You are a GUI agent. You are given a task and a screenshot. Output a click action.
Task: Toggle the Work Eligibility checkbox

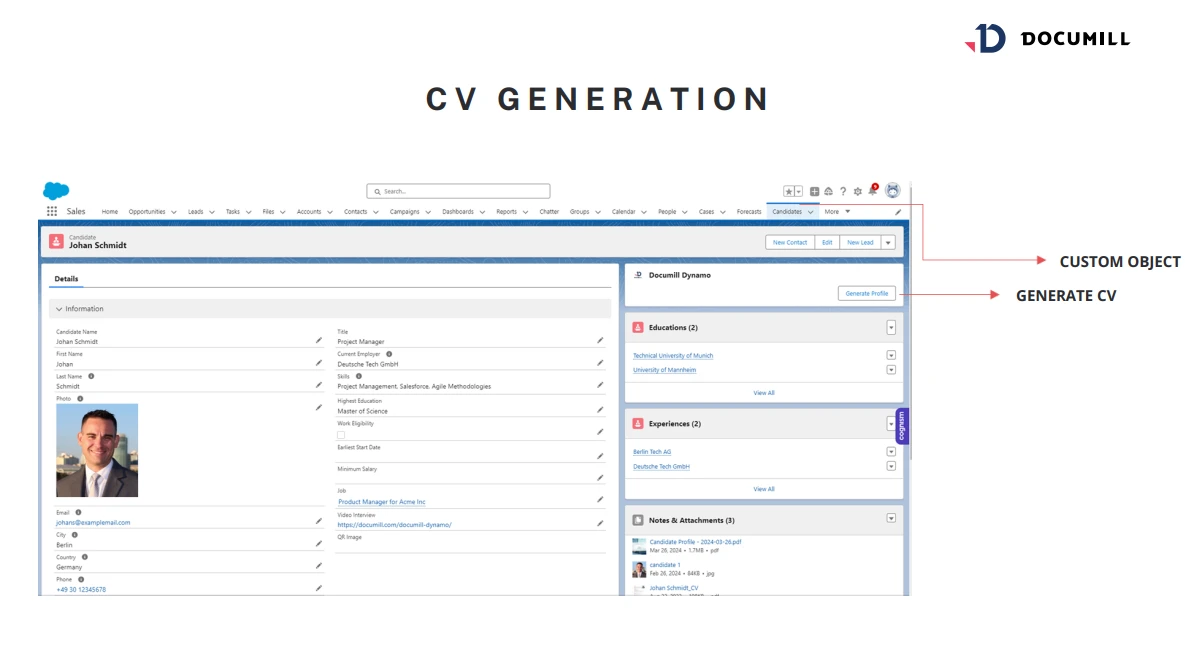(341, 435)
